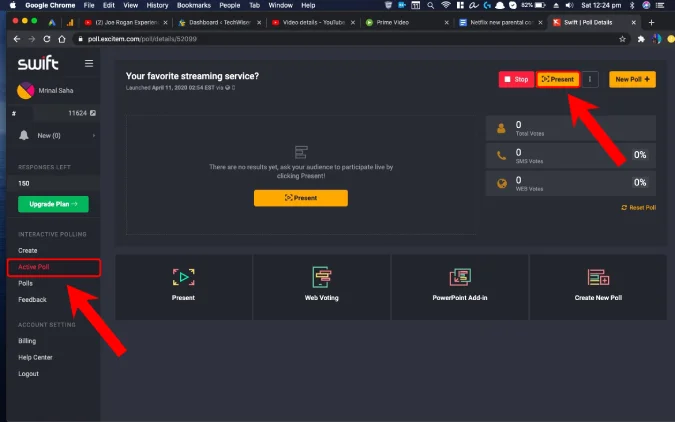Open the History menu in the menu bar
Screen dimensions: 675x422
[x=157, y=5]
